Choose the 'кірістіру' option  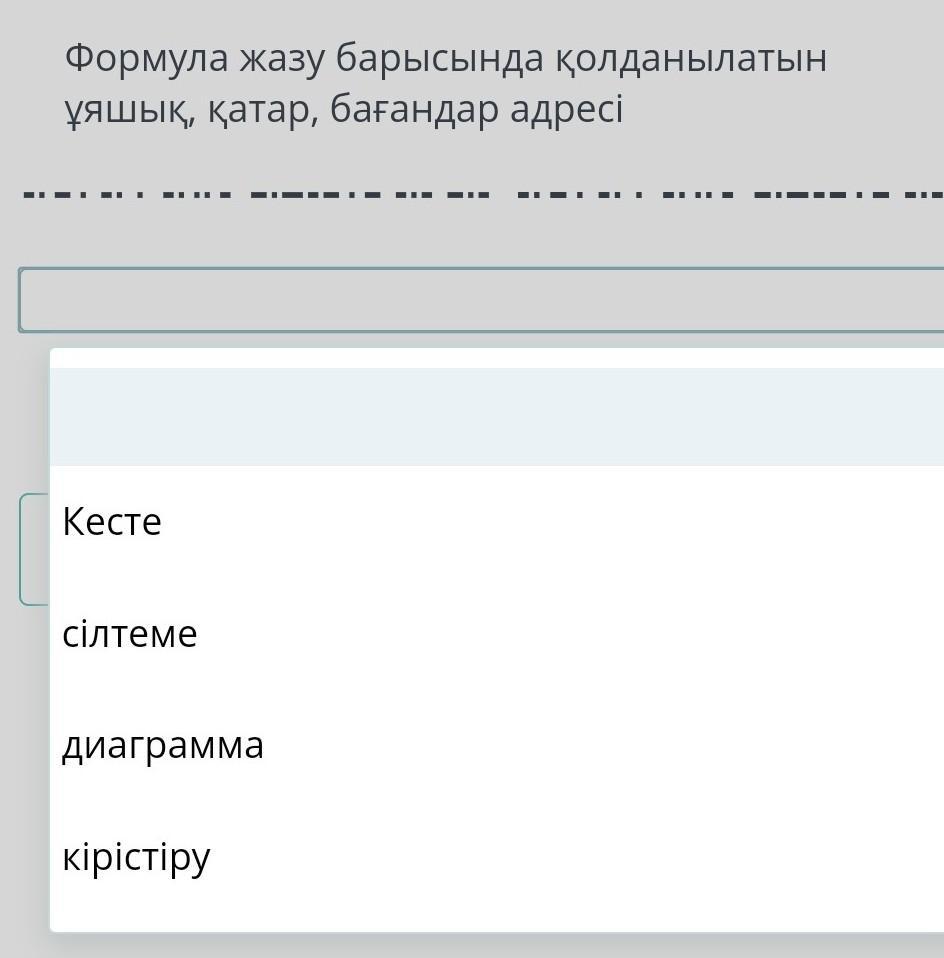point(137,858)
